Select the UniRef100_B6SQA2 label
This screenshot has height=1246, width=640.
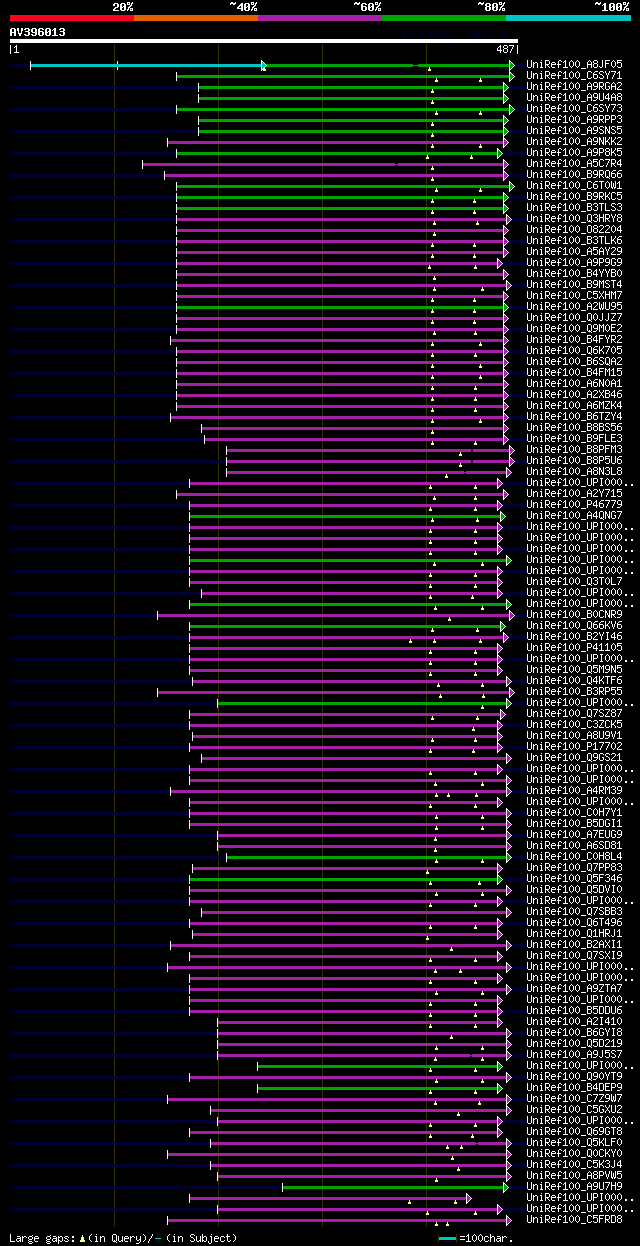point(575,362)
